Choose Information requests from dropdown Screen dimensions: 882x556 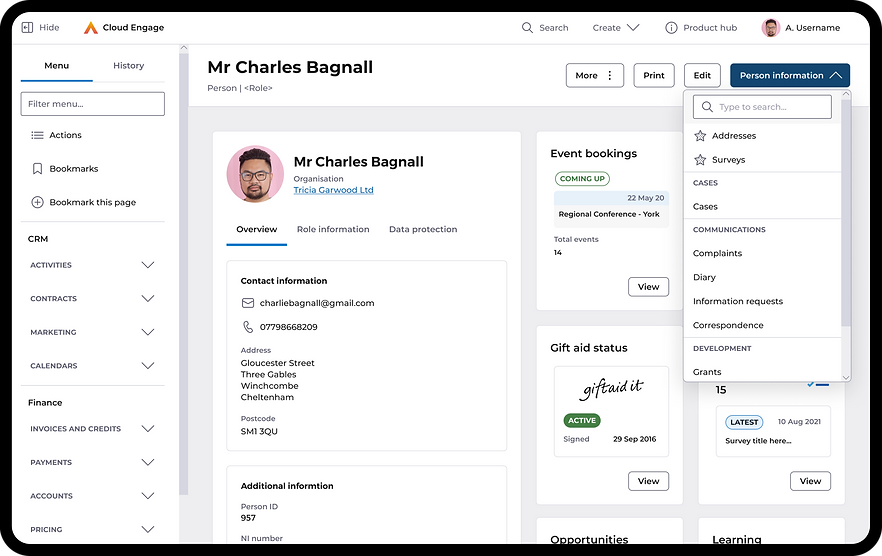pos(738,301)
